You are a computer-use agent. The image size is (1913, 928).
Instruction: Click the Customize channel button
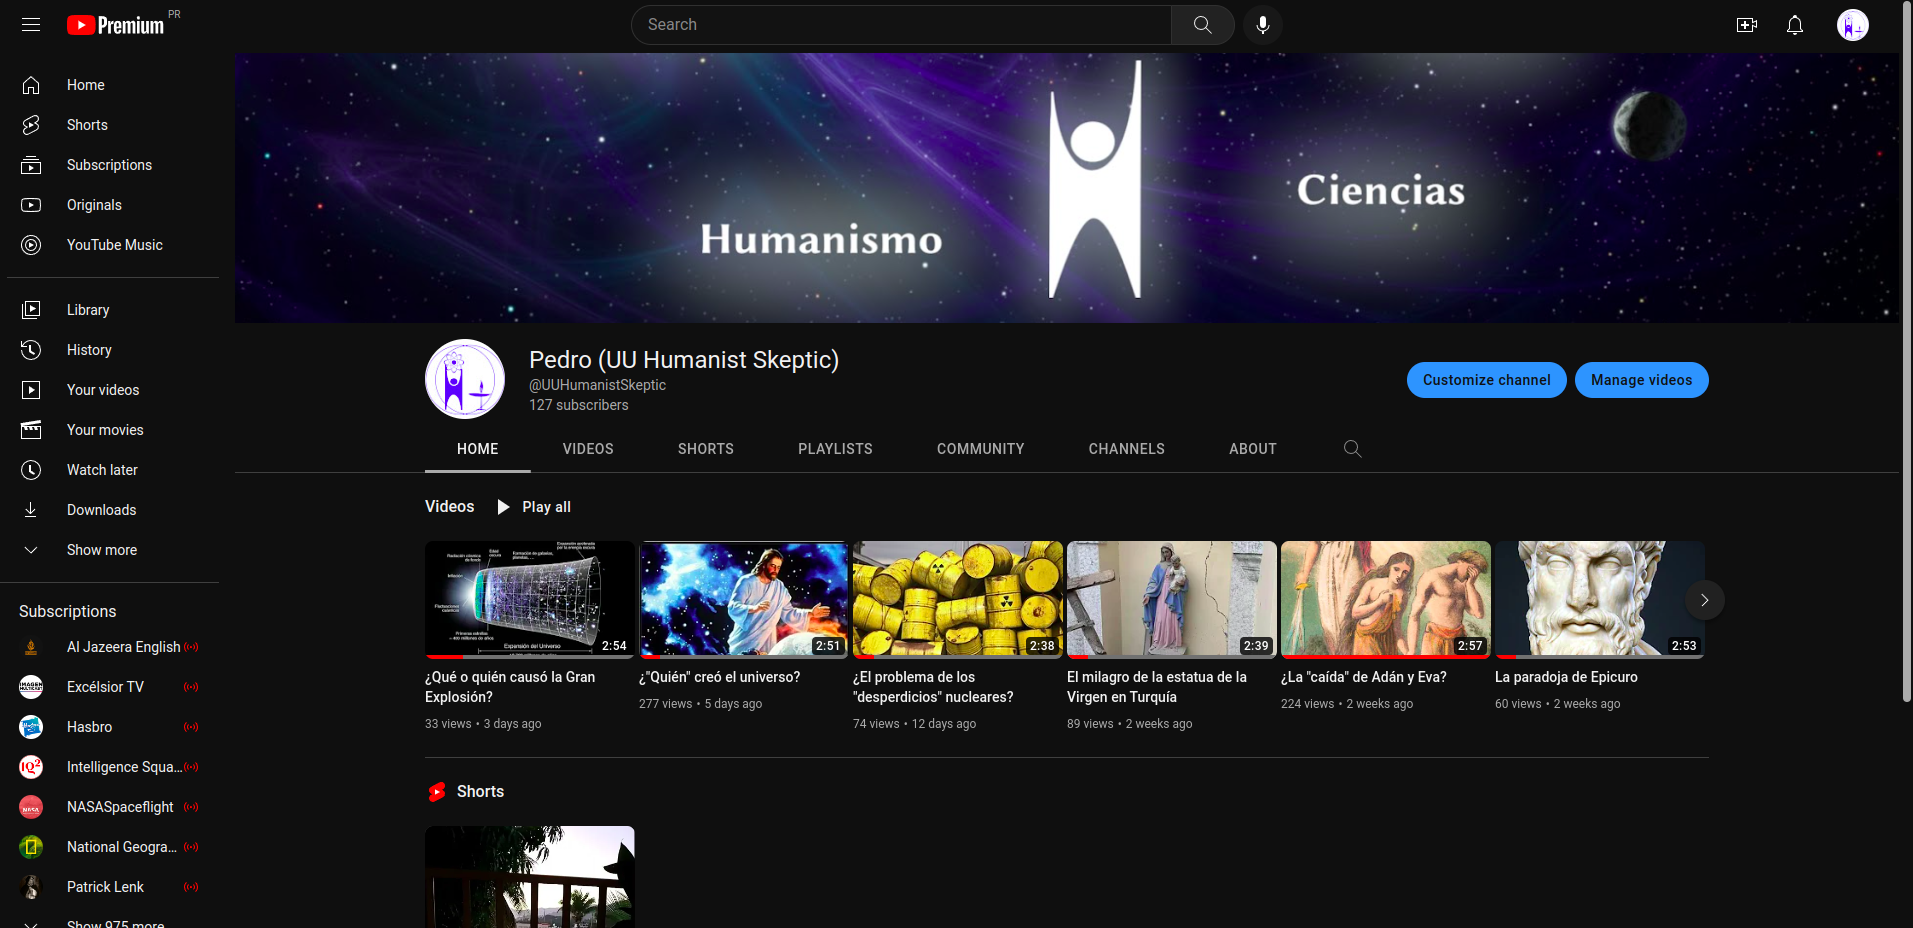click(x=1486, y=380)
